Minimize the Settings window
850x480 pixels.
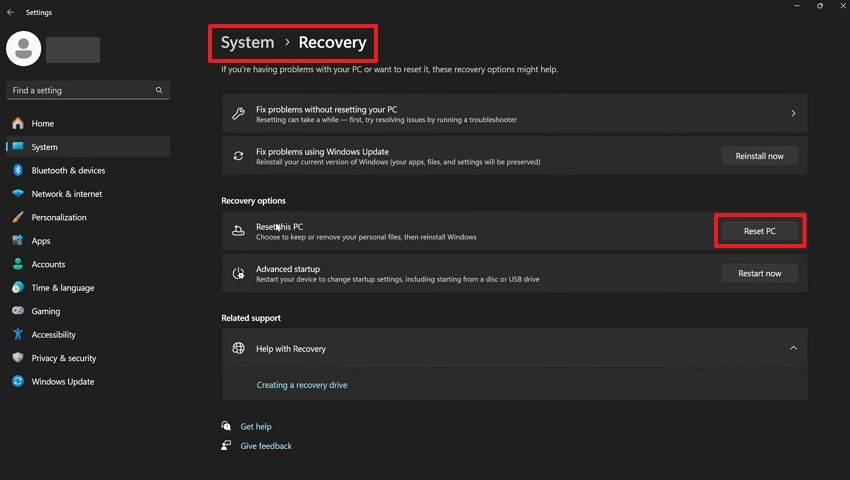[797, 5]
